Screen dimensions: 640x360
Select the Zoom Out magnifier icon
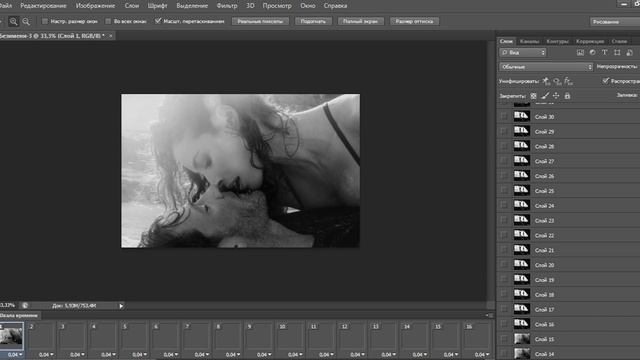point(26,22)
